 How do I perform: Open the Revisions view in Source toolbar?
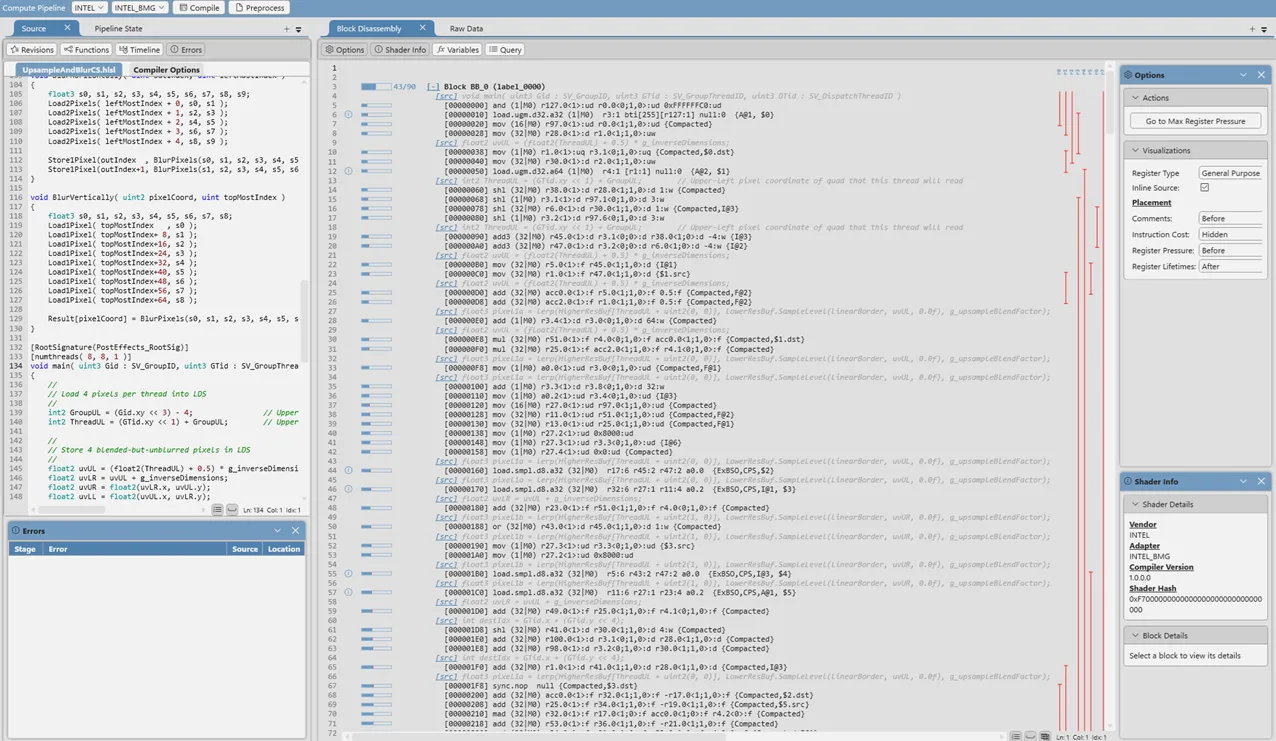click(31, 49)
